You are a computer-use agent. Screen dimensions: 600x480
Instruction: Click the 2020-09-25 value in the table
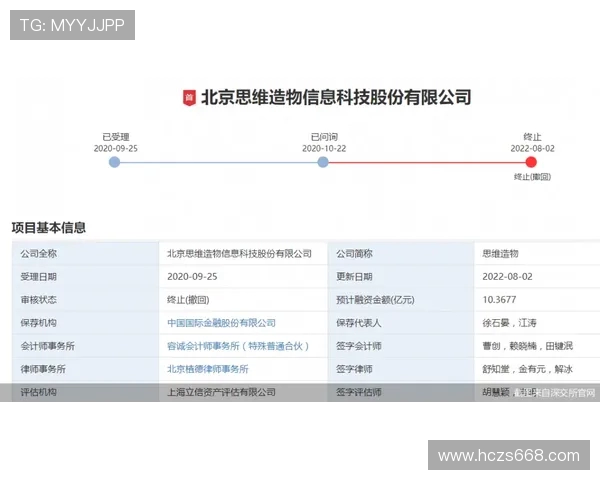[192, 277]
